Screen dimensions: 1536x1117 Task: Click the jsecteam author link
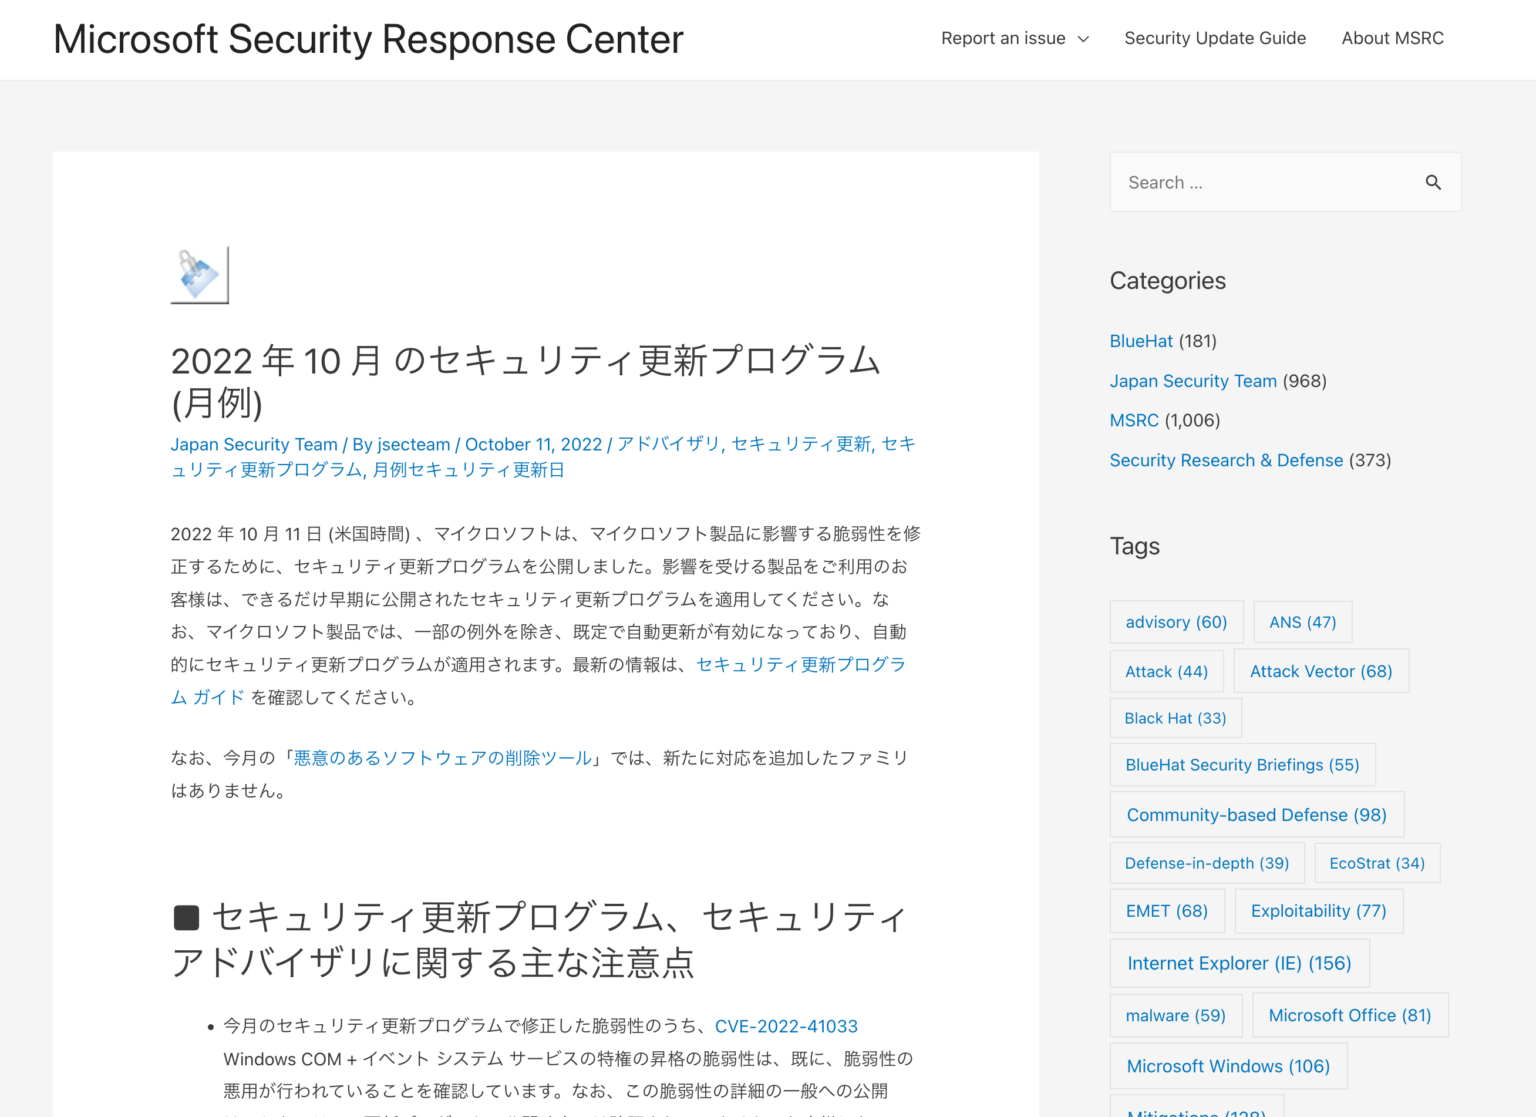413,444
